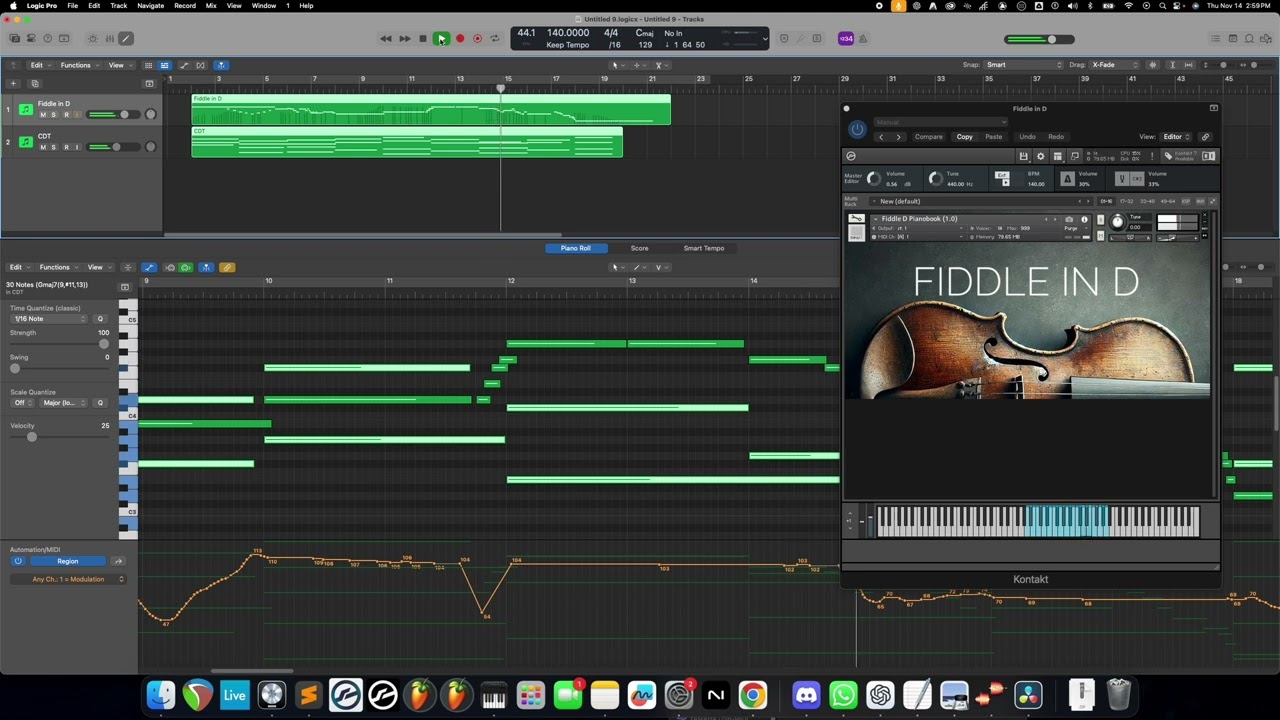Viewport: 1280px width, 720px height.
Task: Open Any Ch.: 1 = Modulation dropdown
Action: [x=67, y=579]
